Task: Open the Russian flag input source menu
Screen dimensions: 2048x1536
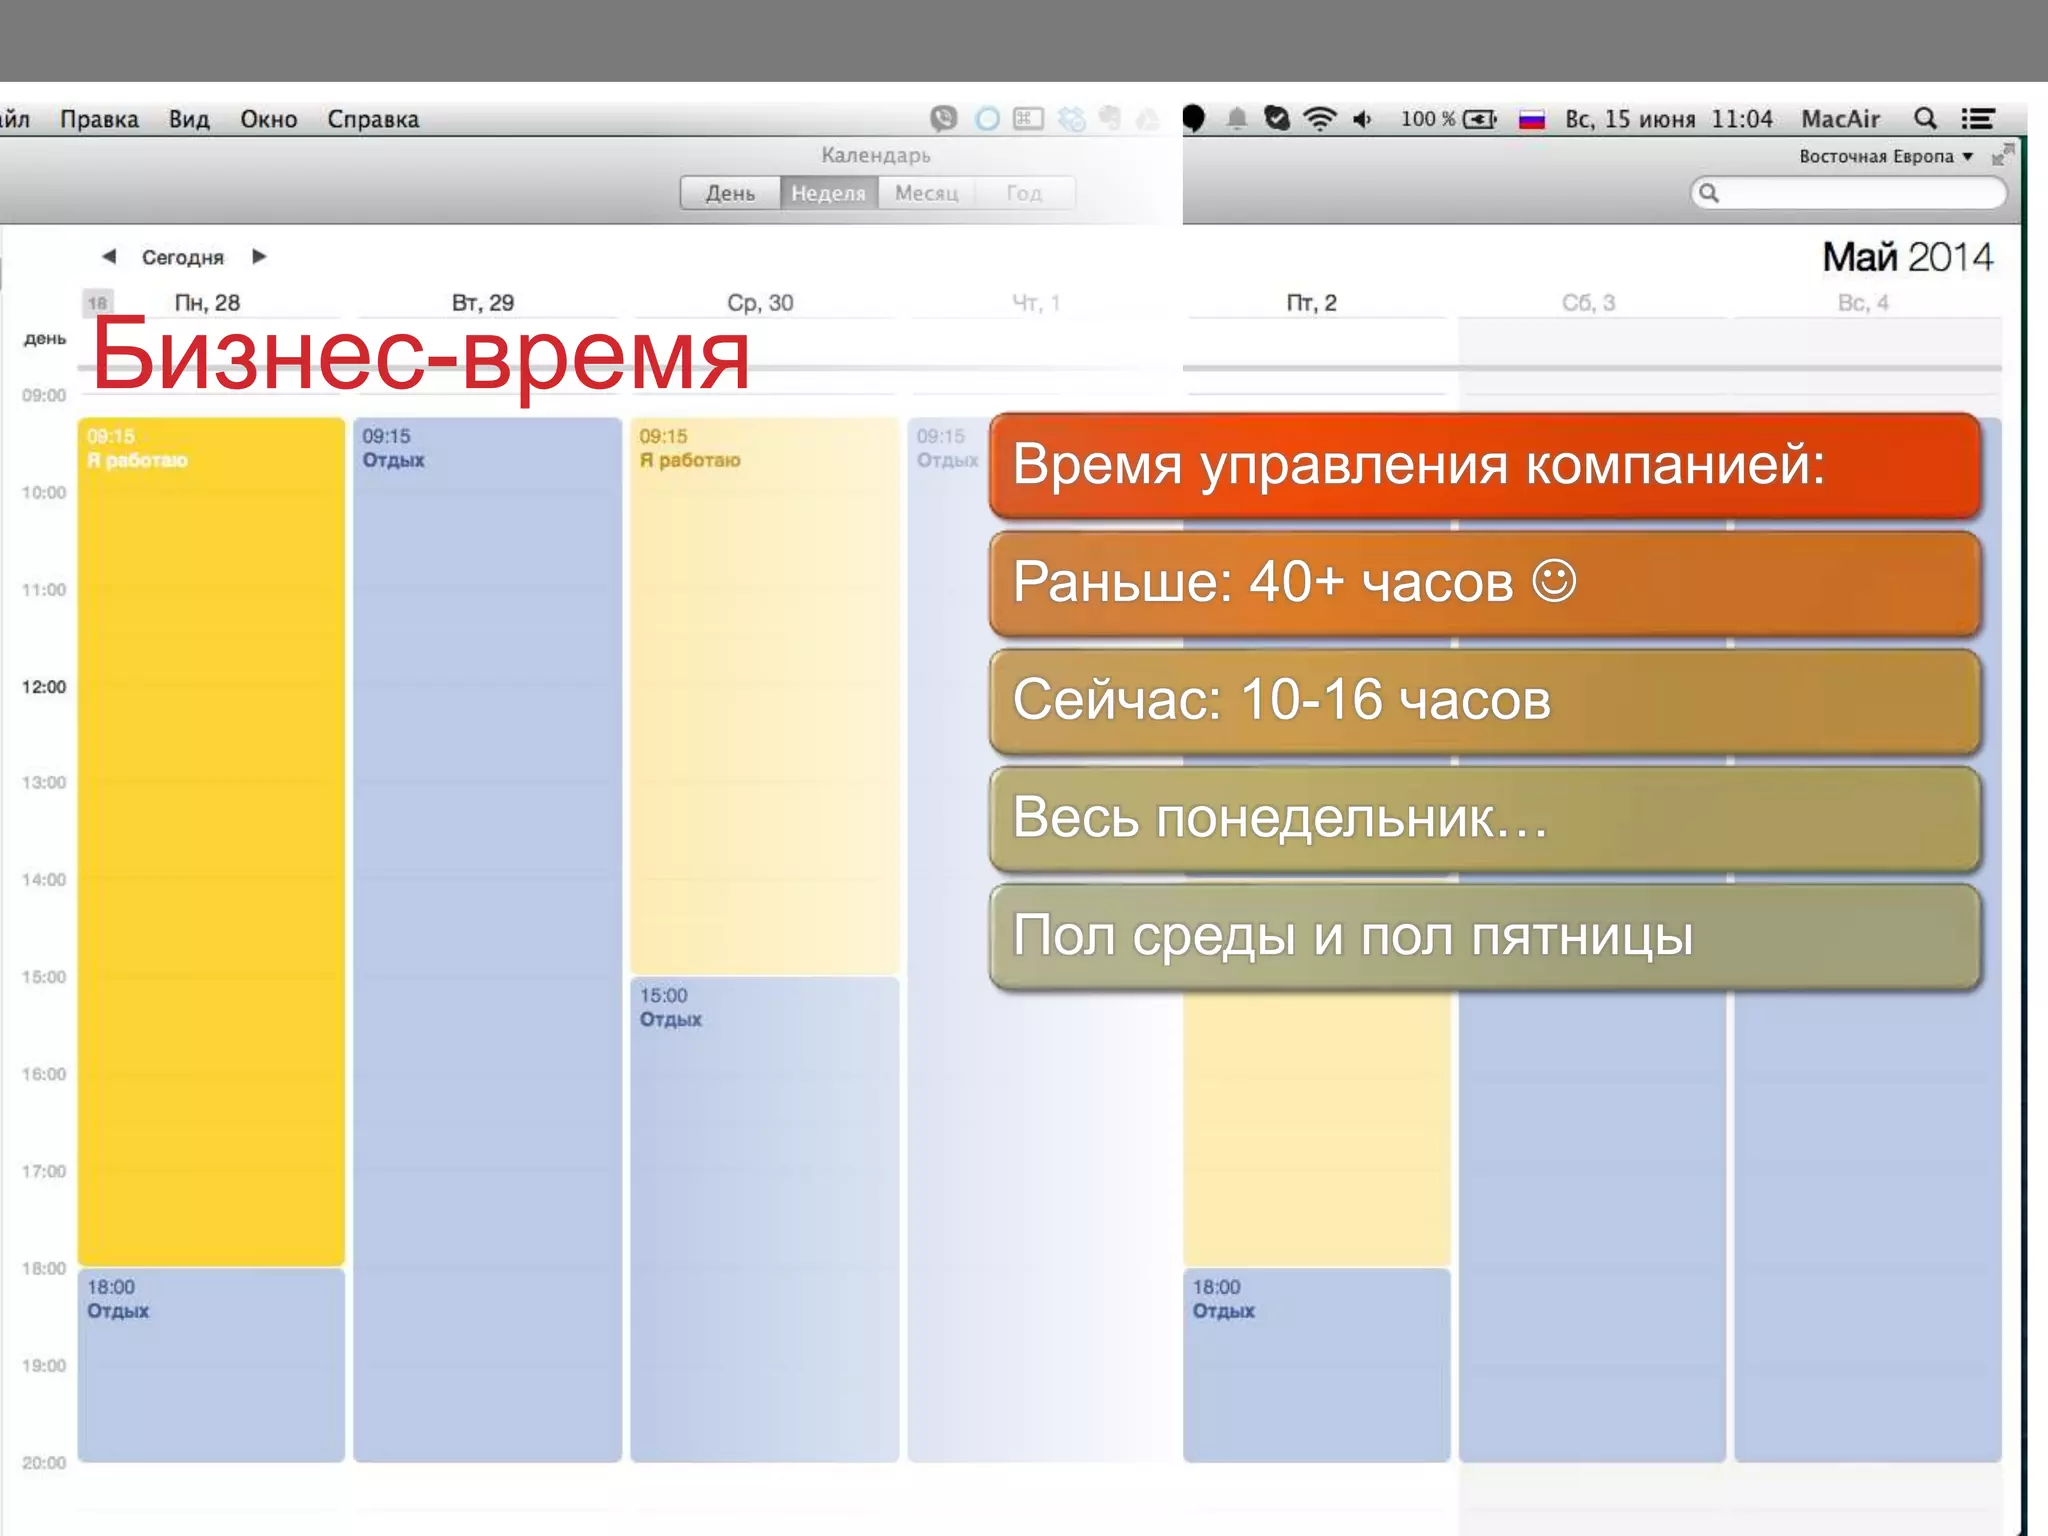Action: (1532, 120)
